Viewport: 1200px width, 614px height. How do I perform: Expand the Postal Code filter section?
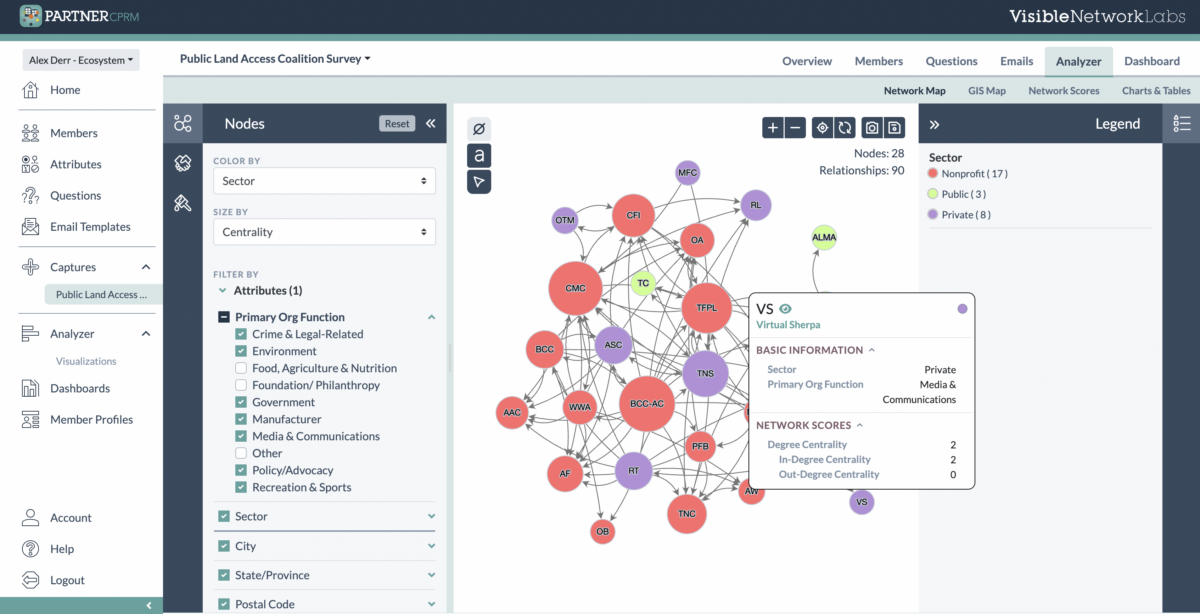tap(432, 604)
